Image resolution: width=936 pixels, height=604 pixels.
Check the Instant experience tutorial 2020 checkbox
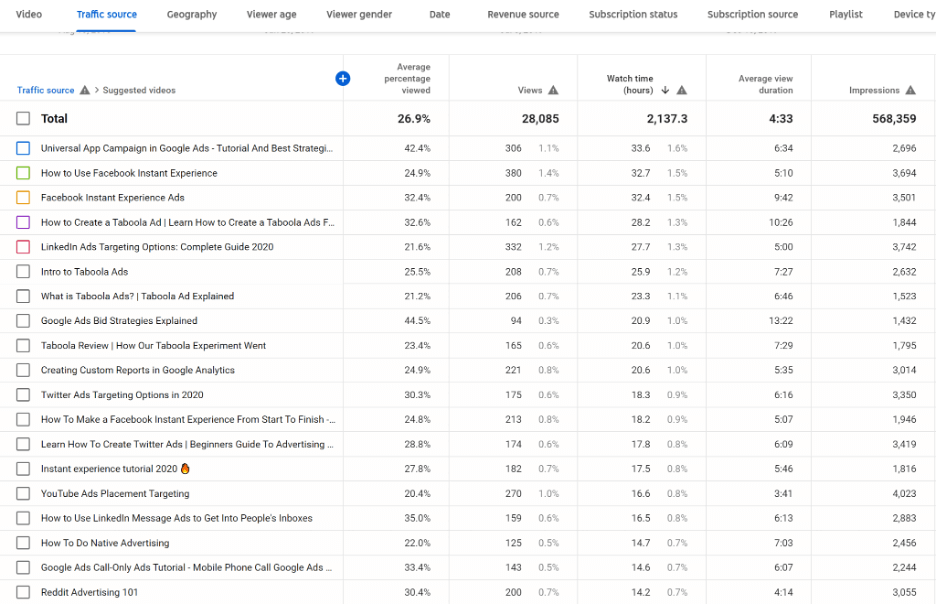pyautogui.click(x=23, y=469)
